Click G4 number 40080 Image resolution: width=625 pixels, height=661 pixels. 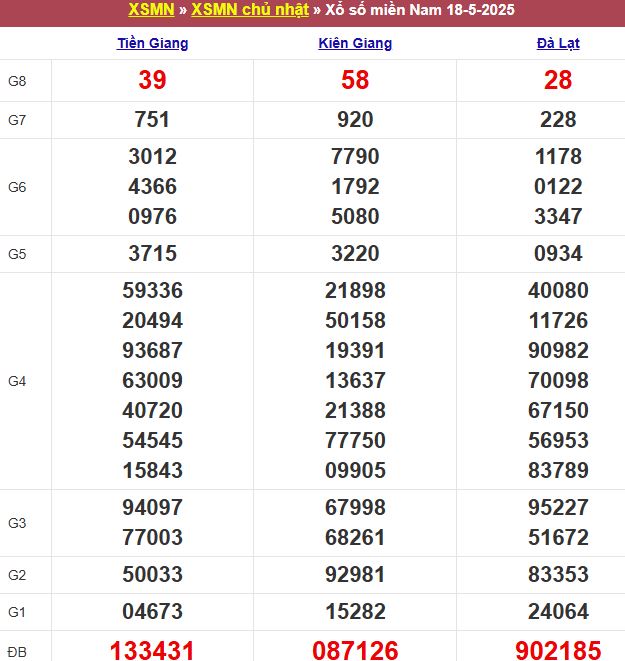tap(558, 290)
